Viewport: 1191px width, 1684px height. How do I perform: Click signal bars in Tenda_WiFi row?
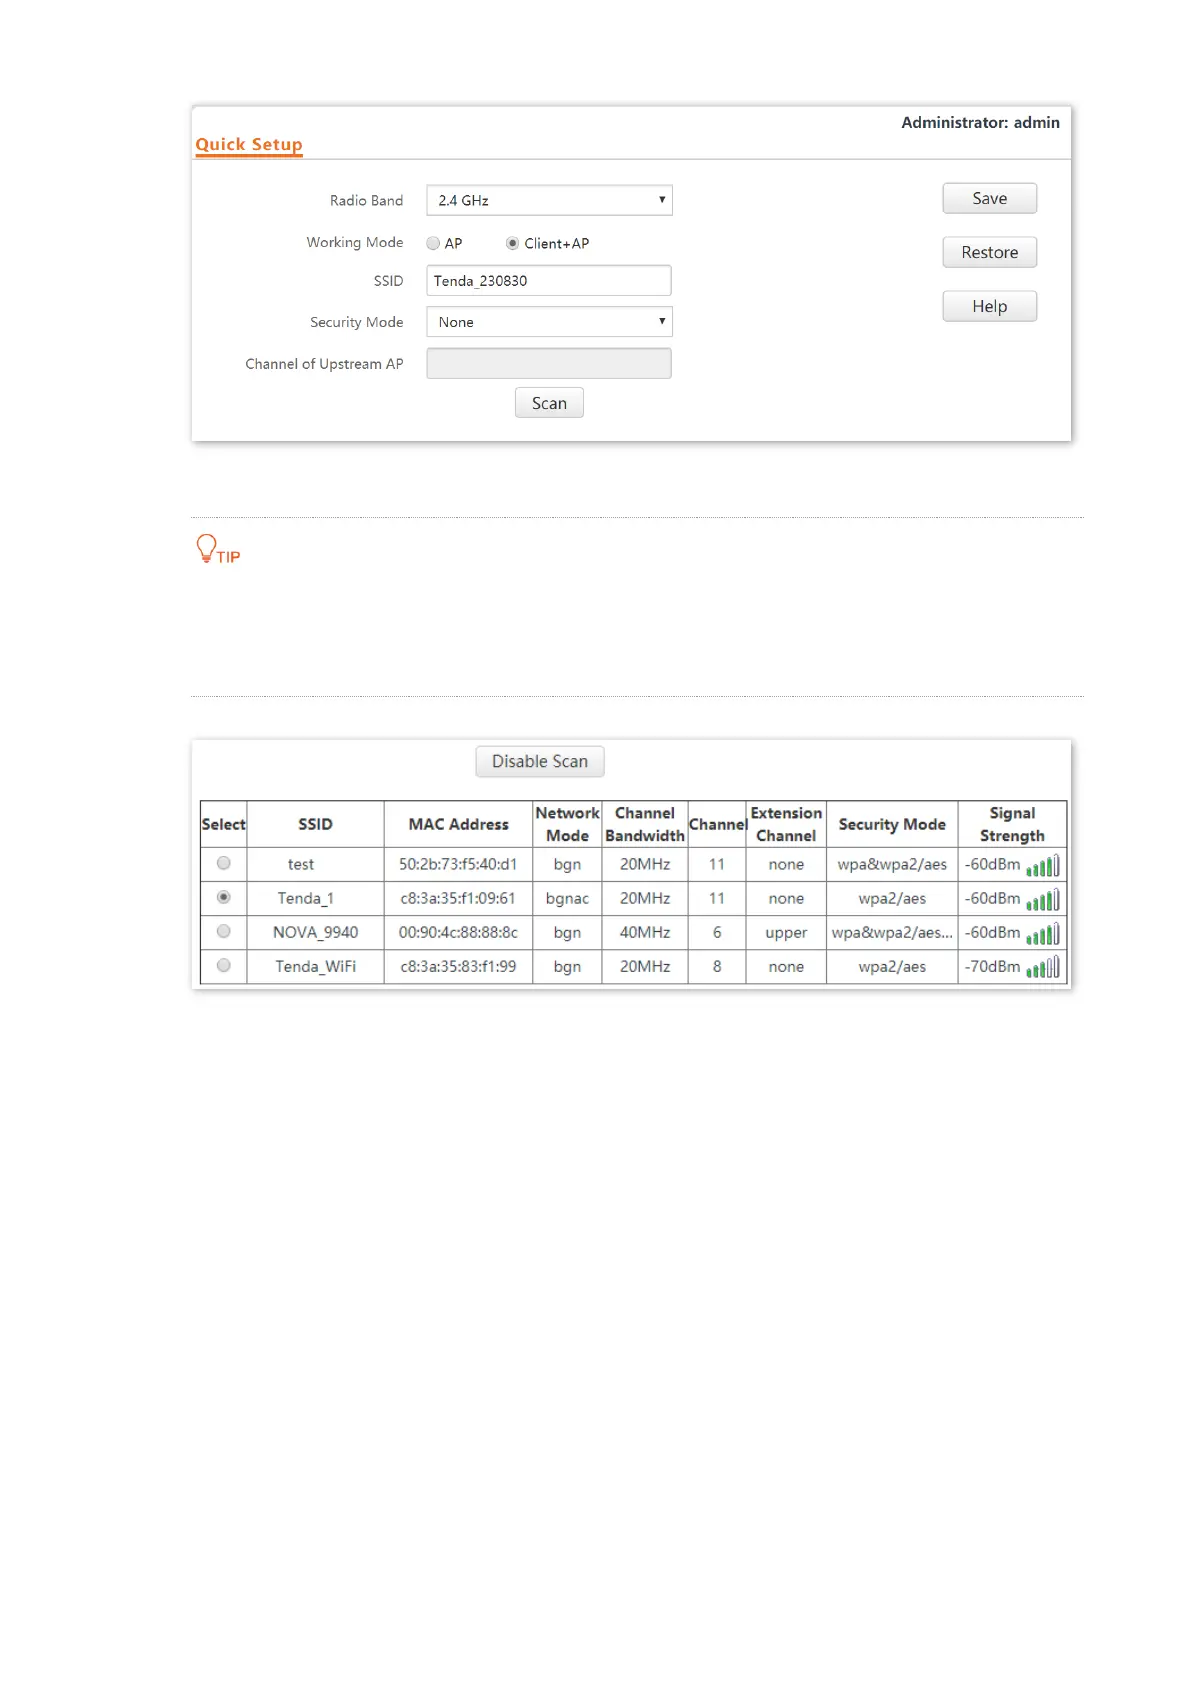click(1042, 968)
